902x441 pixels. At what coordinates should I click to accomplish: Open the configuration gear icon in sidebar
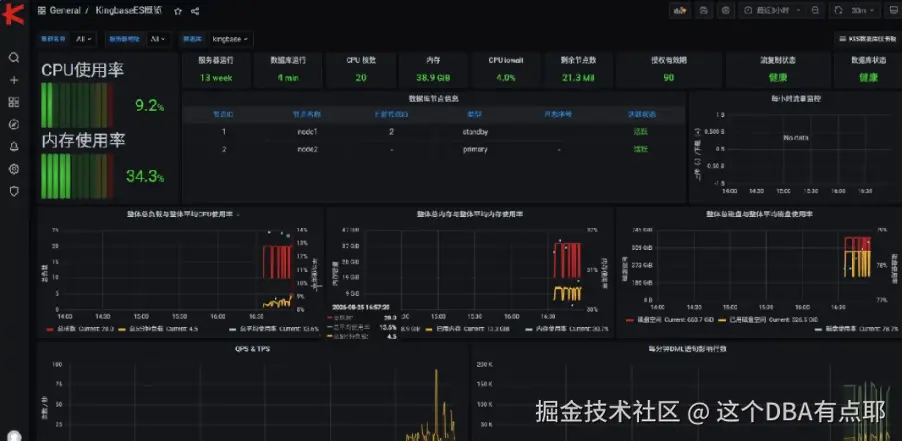tap(14, 169)
